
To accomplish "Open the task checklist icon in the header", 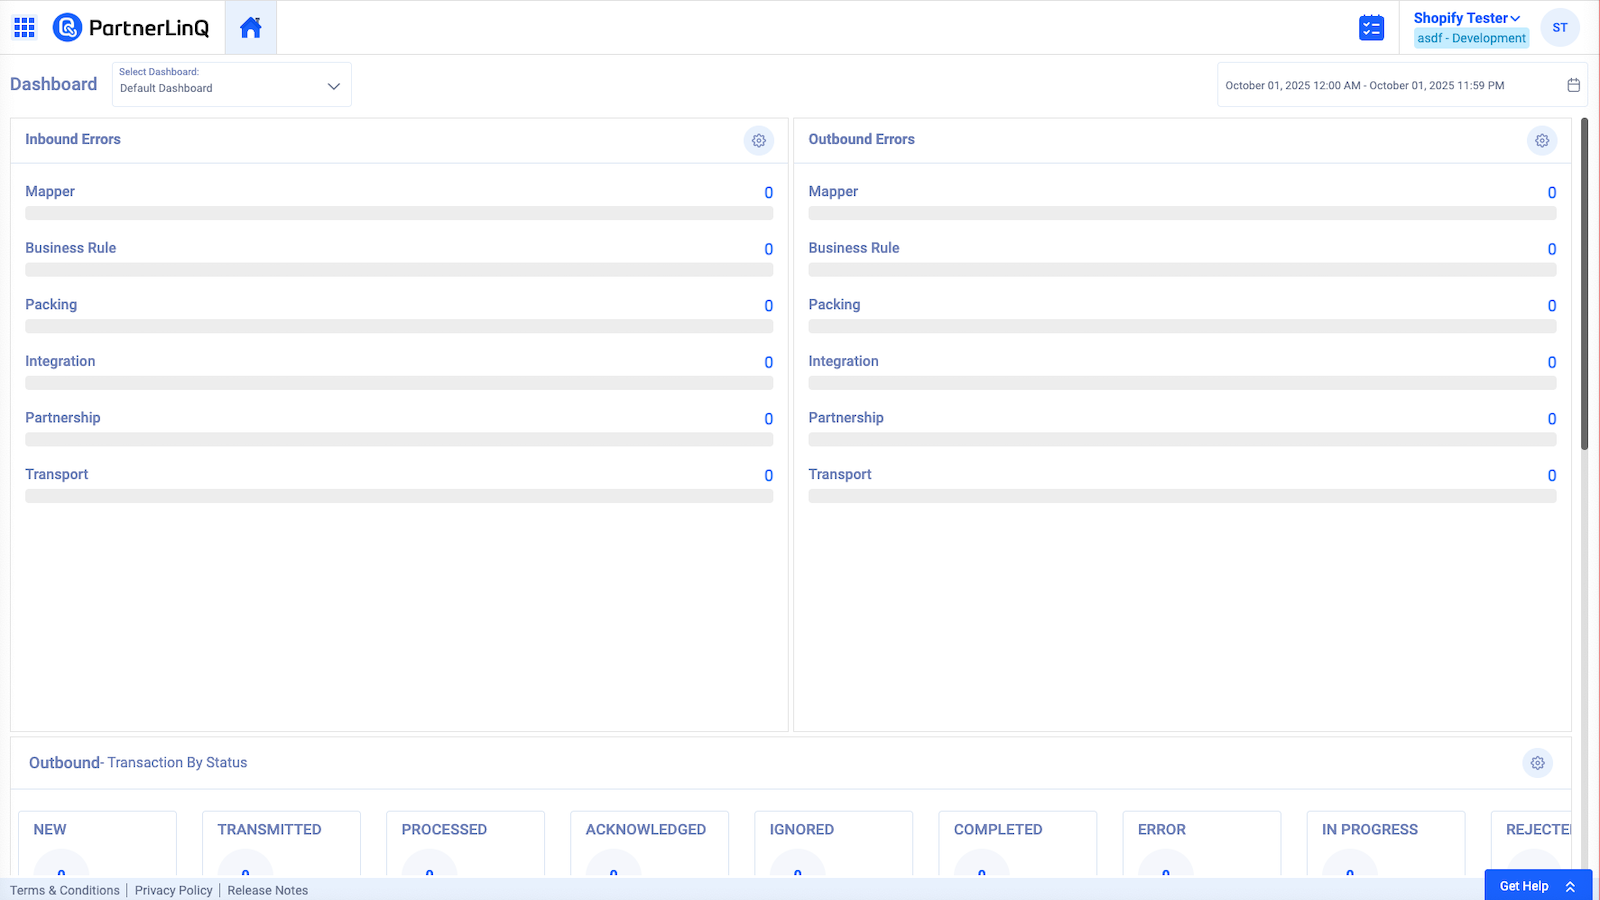I will (x=1371, y=27).
